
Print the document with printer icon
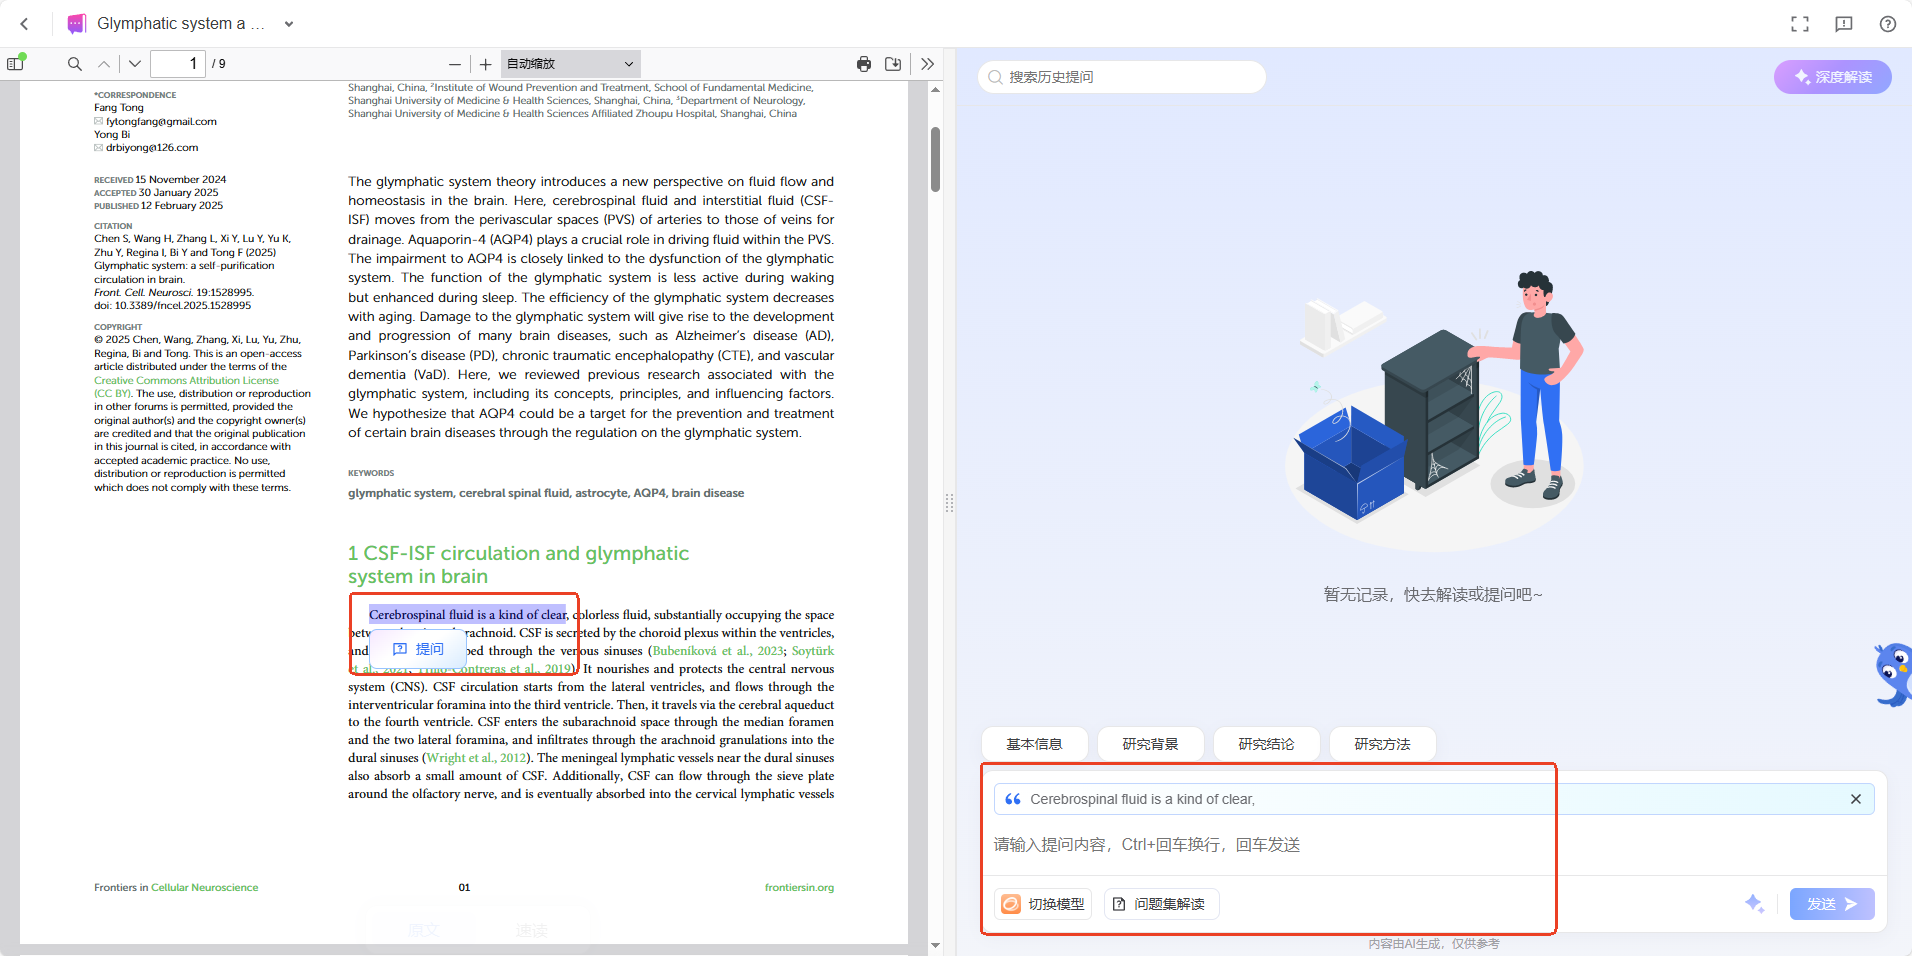(864, 64)
